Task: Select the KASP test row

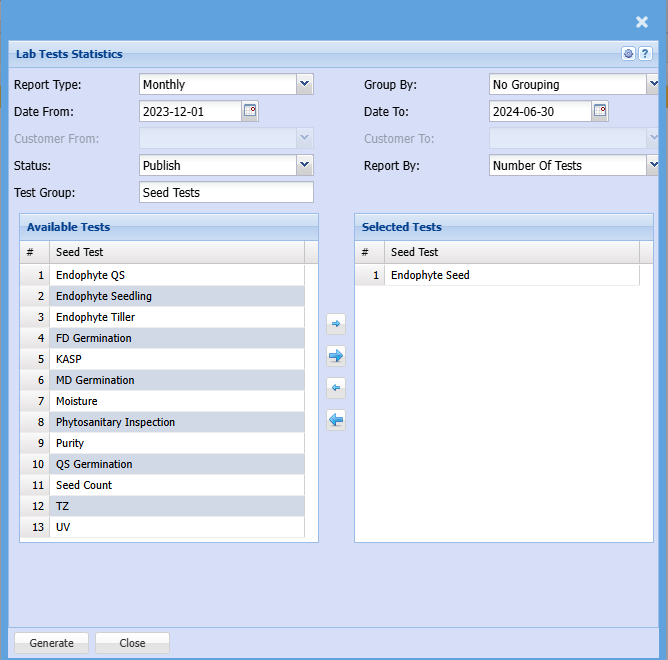Action: click(162, 359)
